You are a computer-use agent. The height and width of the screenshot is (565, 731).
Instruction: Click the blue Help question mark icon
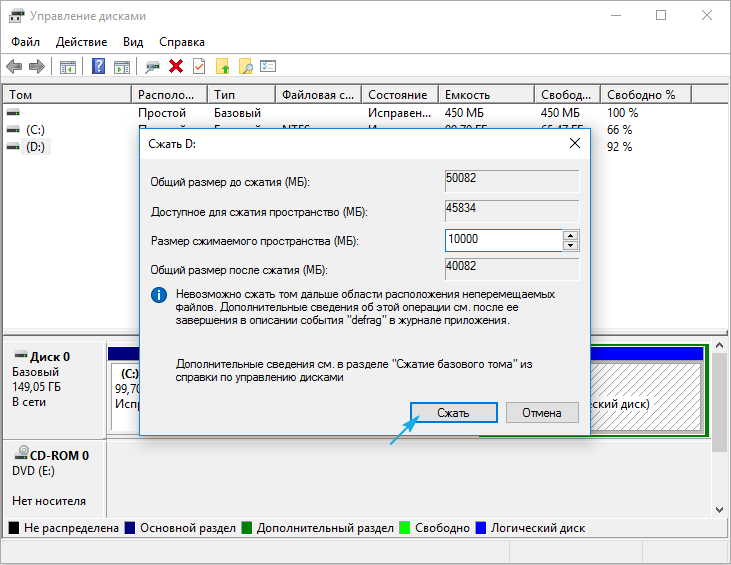99,67
